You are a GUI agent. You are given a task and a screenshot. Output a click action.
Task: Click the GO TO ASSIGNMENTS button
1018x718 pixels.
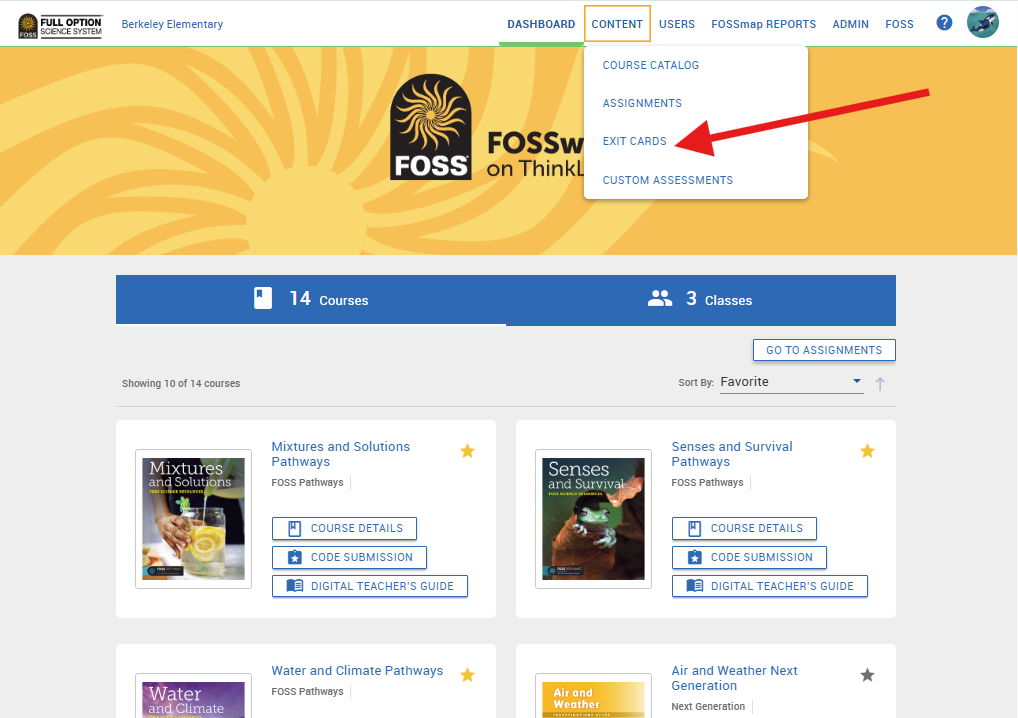824,350
